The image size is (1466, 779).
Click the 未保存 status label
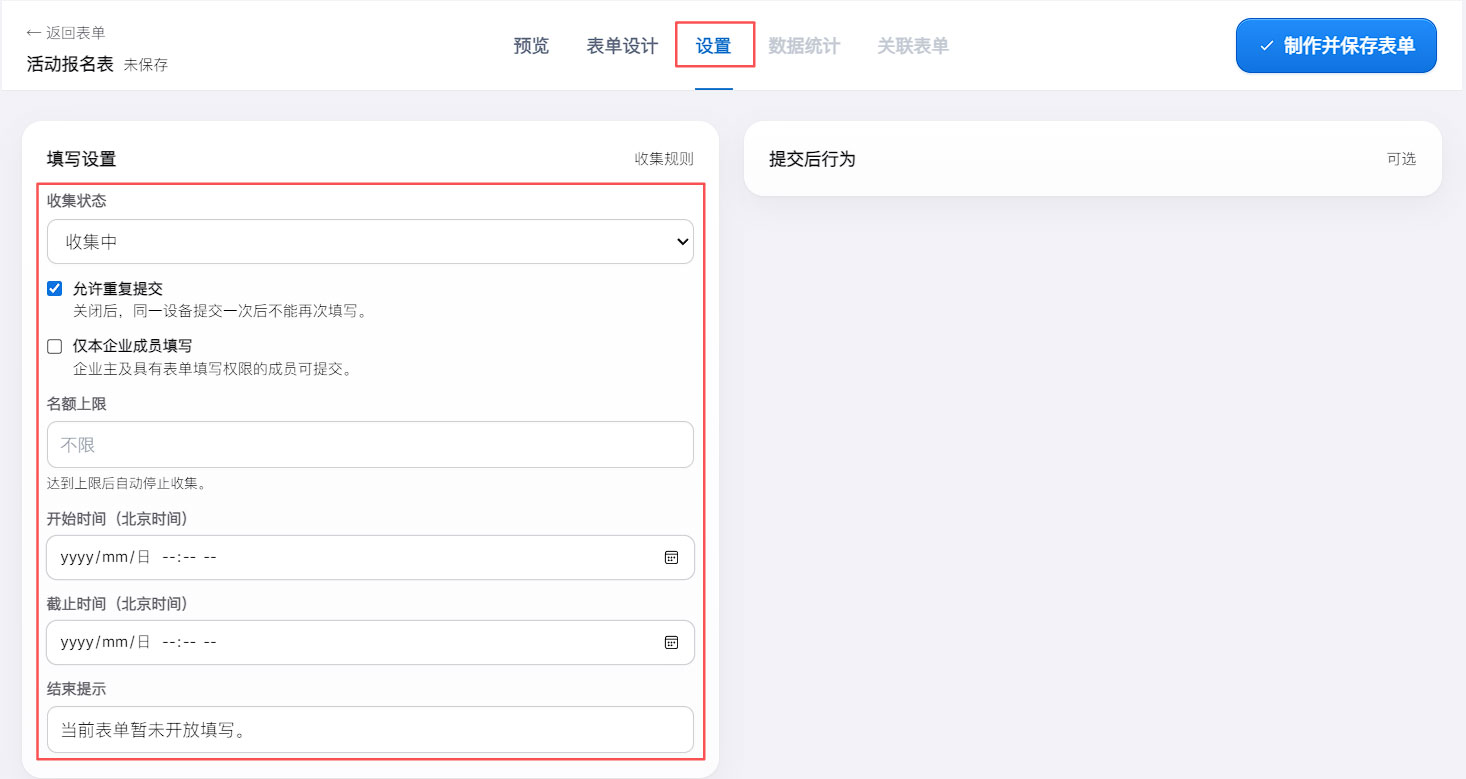[x=146, y=65]
